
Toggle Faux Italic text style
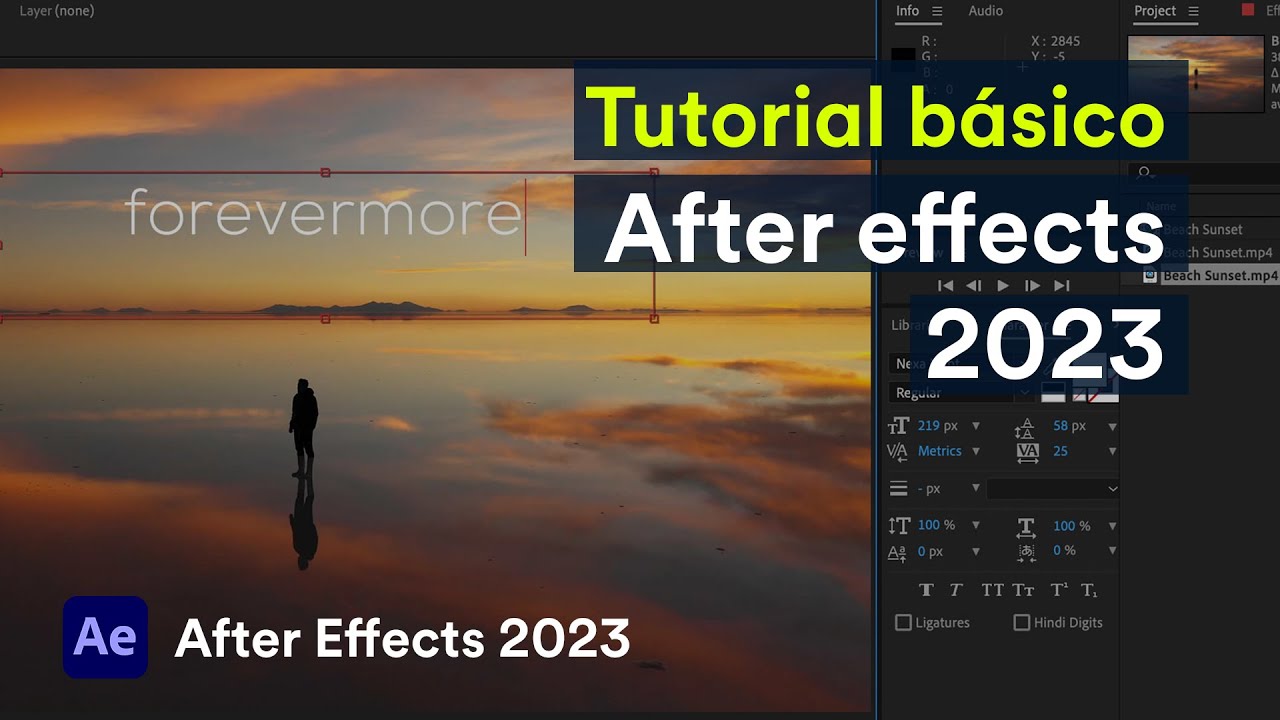[956, 590]
